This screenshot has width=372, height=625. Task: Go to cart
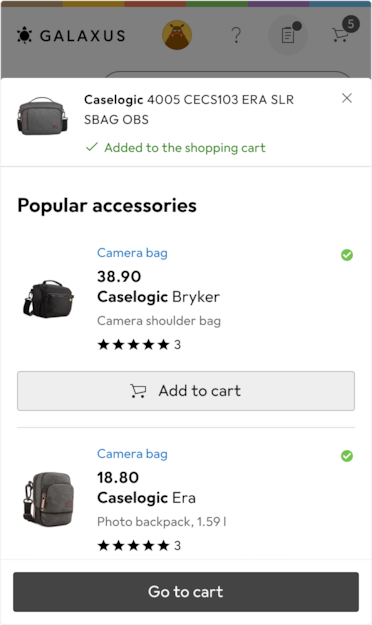tap(186, 592)
